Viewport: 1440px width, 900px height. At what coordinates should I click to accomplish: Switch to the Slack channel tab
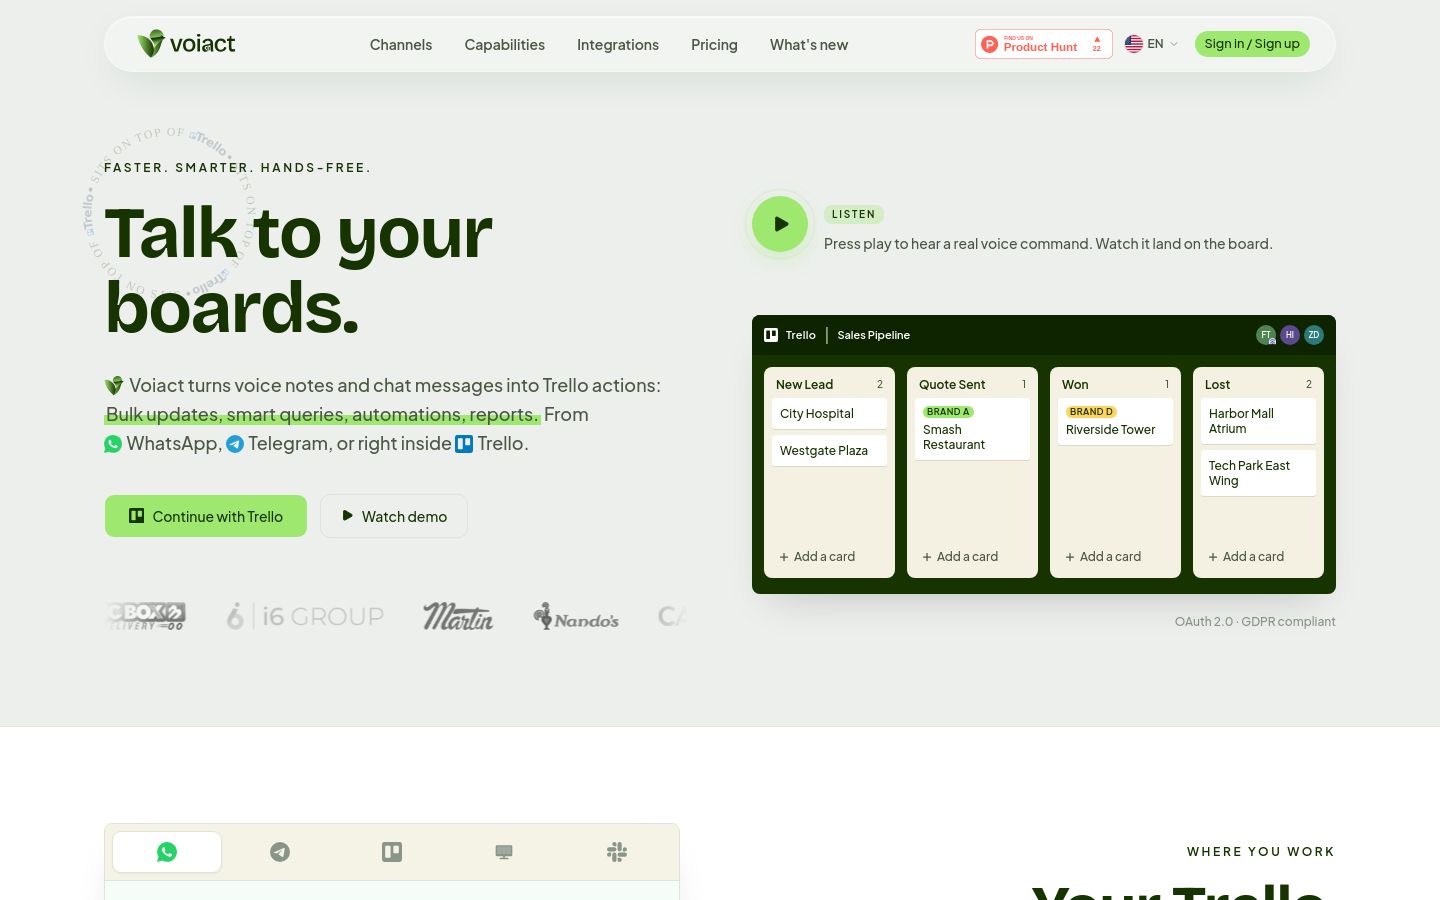pos(617,852)
